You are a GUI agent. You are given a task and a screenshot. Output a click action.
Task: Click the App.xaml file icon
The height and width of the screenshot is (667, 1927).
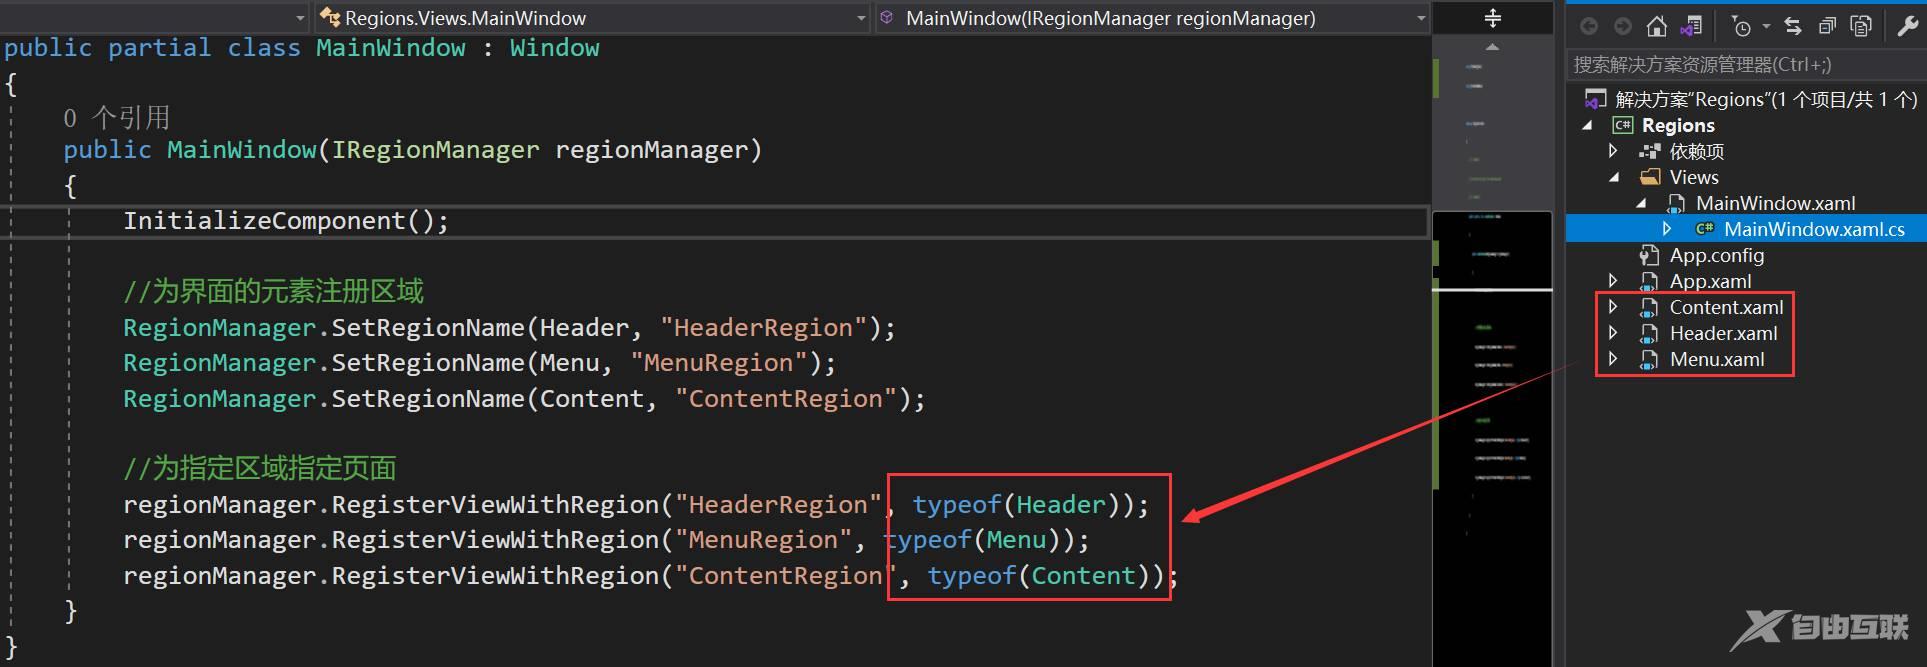coord(1650,281)
